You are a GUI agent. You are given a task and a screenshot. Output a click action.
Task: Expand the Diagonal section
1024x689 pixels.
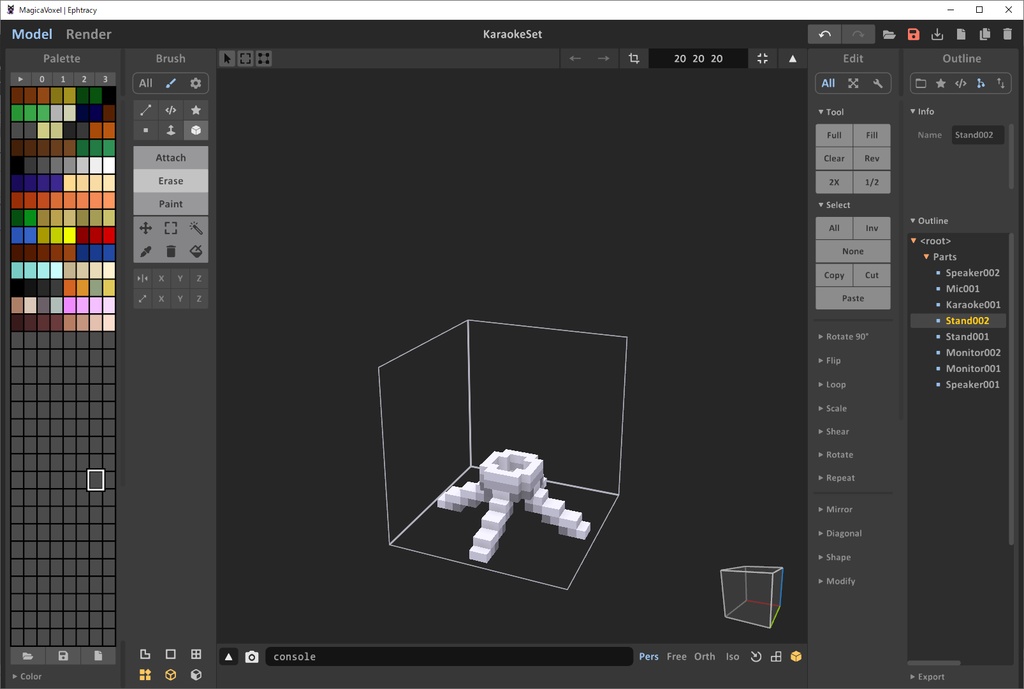click(840, 534)
